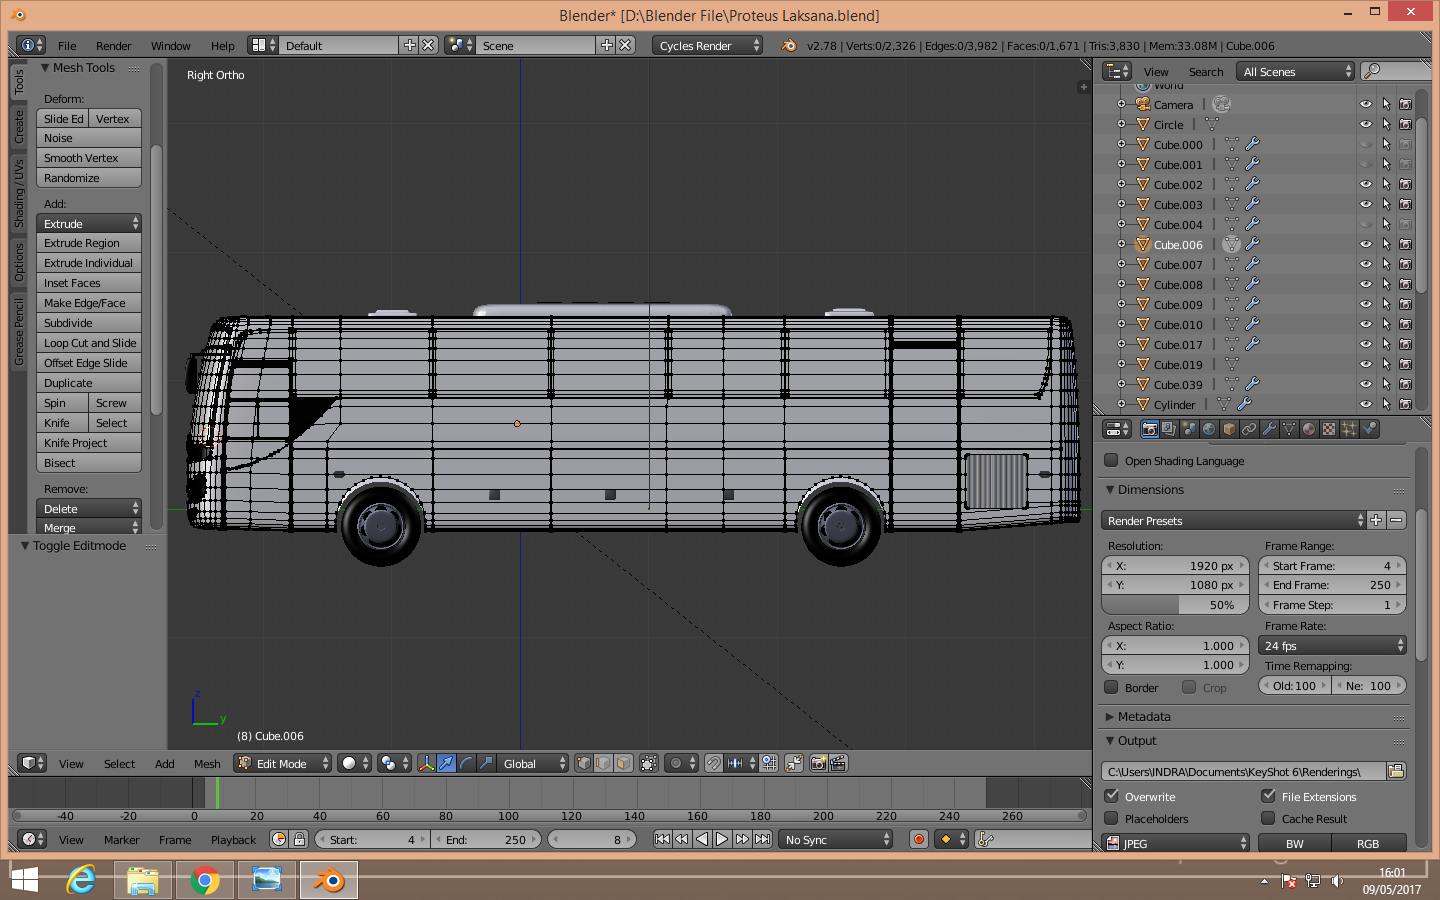Expand the Metadata panel

tap(1144, 717)
